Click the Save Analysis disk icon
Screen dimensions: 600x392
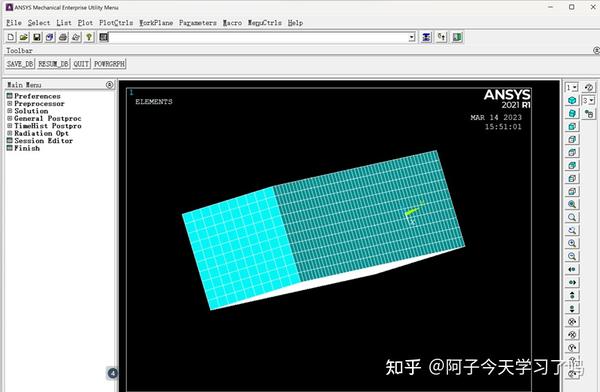coord(37,37)
